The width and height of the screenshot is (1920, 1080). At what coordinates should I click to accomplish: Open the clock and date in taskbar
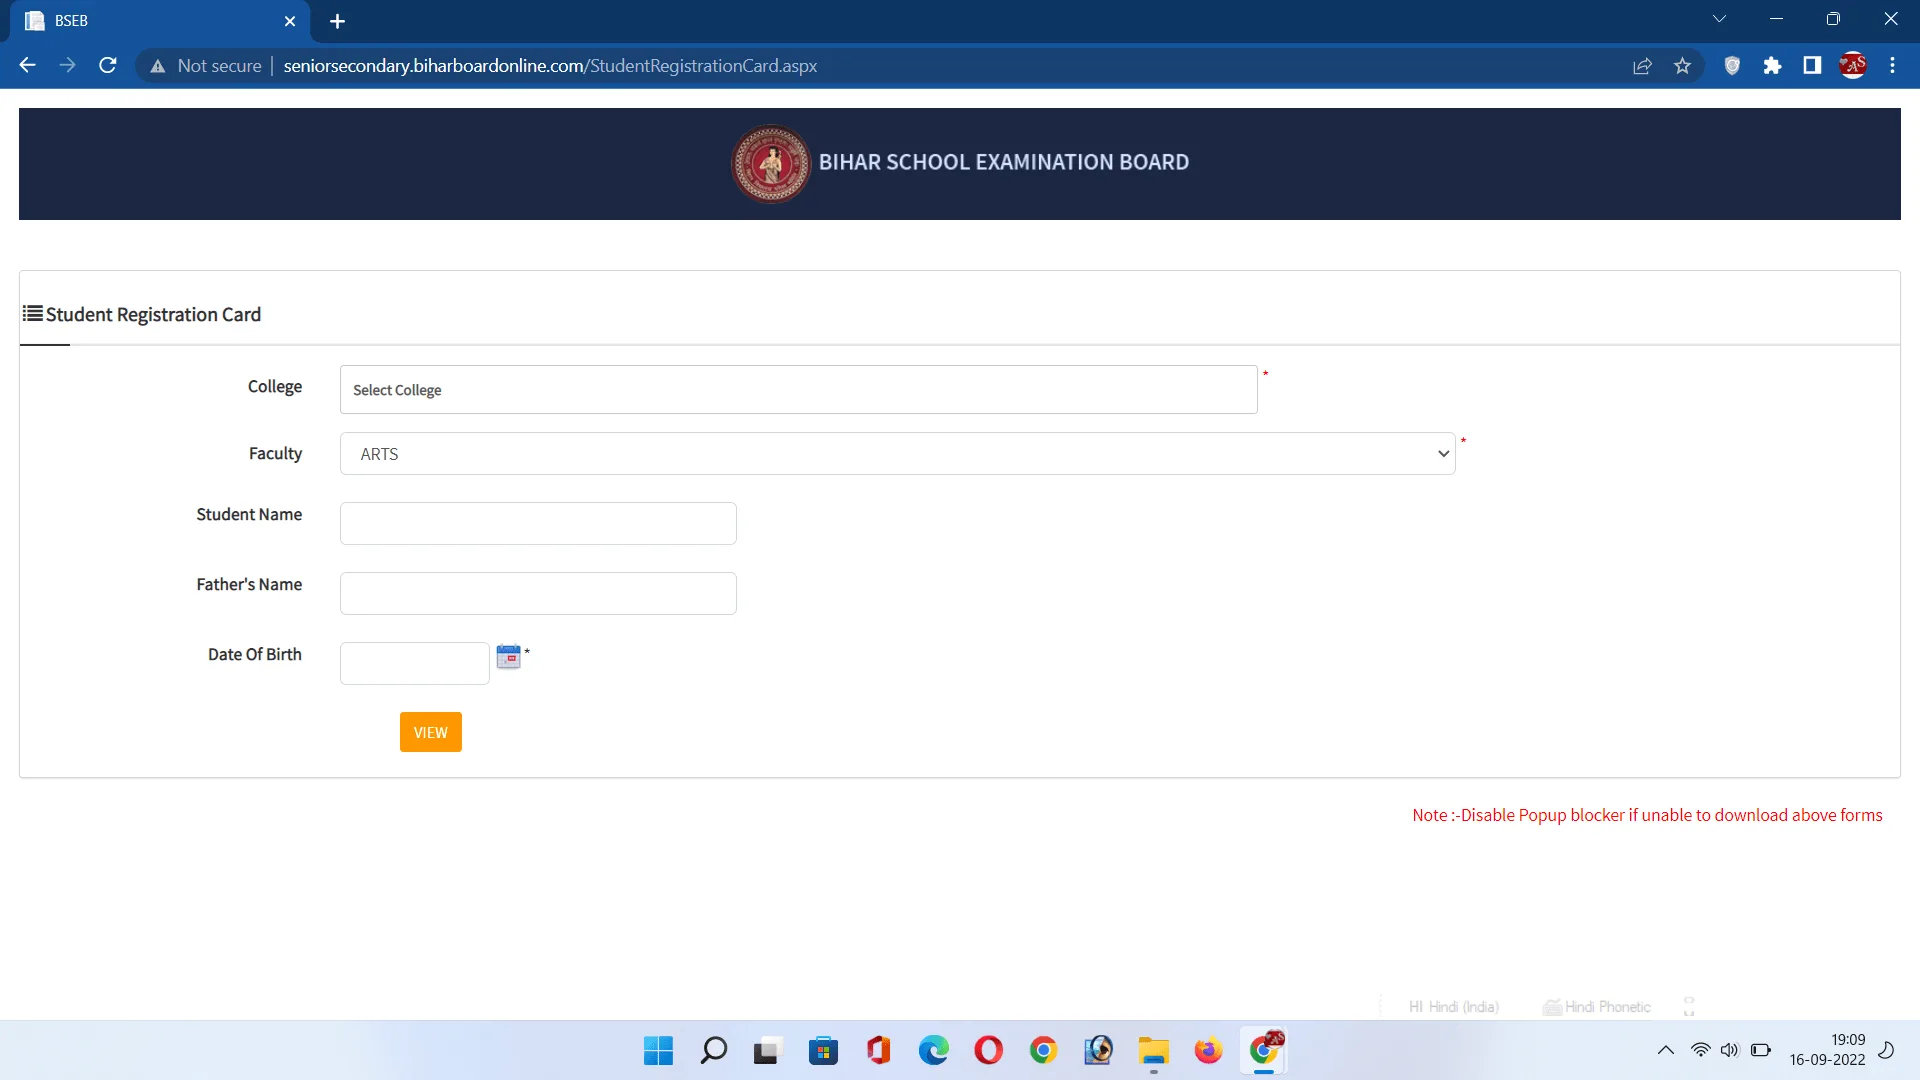point(1827,1050)
